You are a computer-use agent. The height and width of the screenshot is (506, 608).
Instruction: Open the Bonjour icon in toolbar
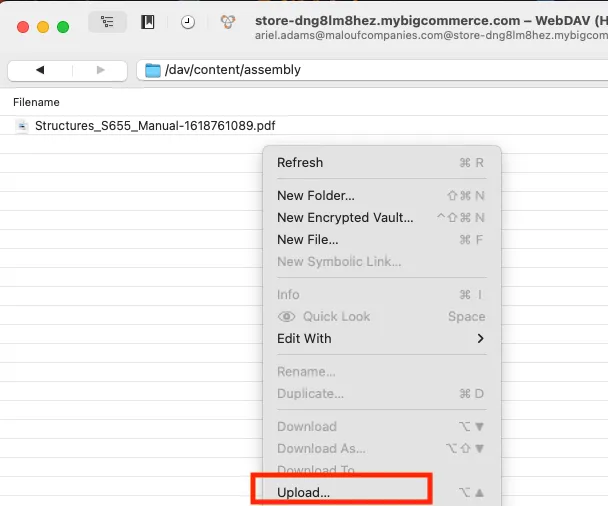[x=228, y=22]
